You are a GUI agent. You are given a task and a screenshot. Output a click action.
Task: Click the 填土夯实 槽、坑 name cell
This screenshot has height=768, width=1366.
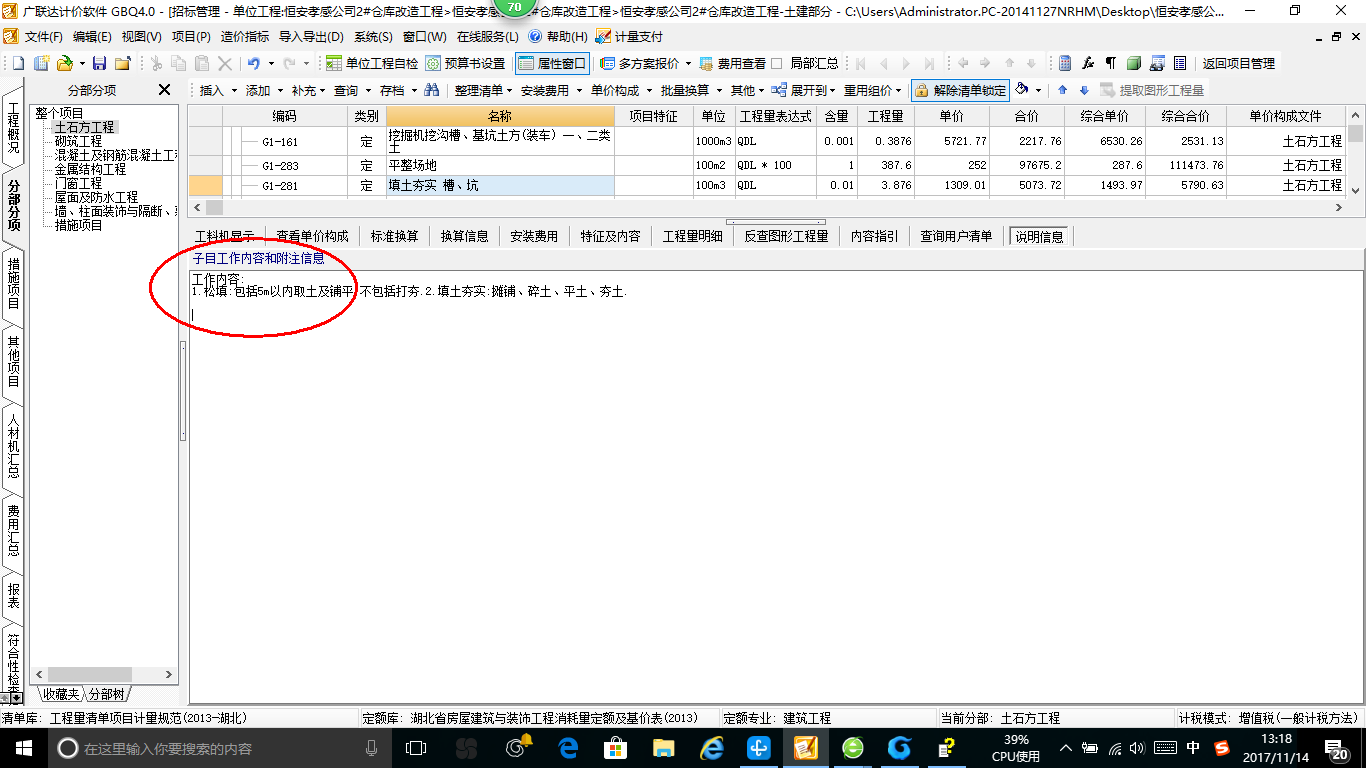(500, 185)
